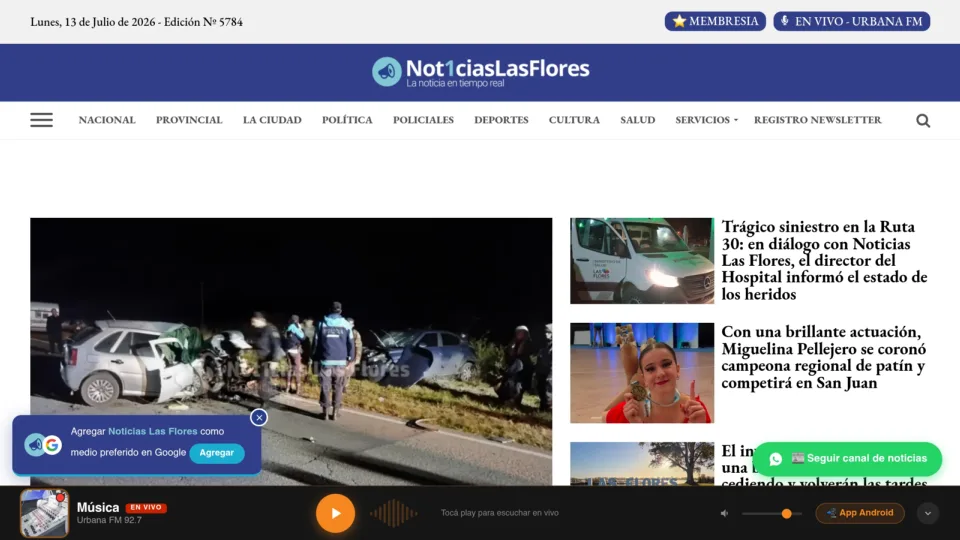
Task: Open the LA CIUDAD section
Action: 272,120
